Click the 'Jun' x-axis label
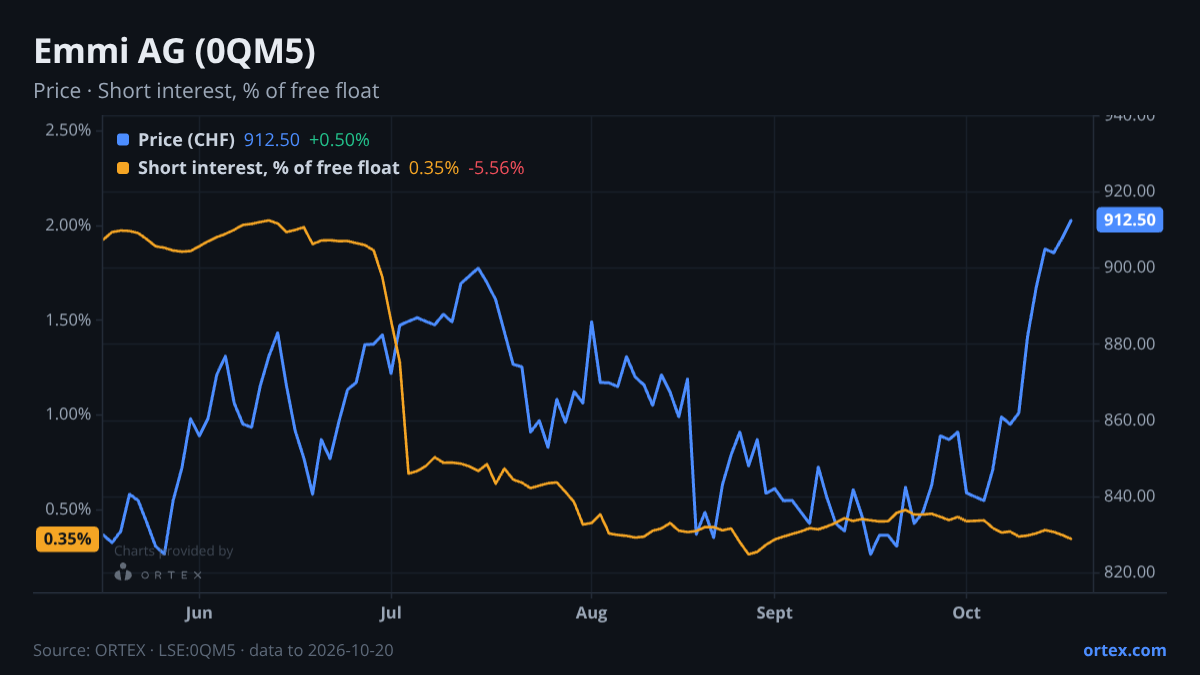 point(199,611)
